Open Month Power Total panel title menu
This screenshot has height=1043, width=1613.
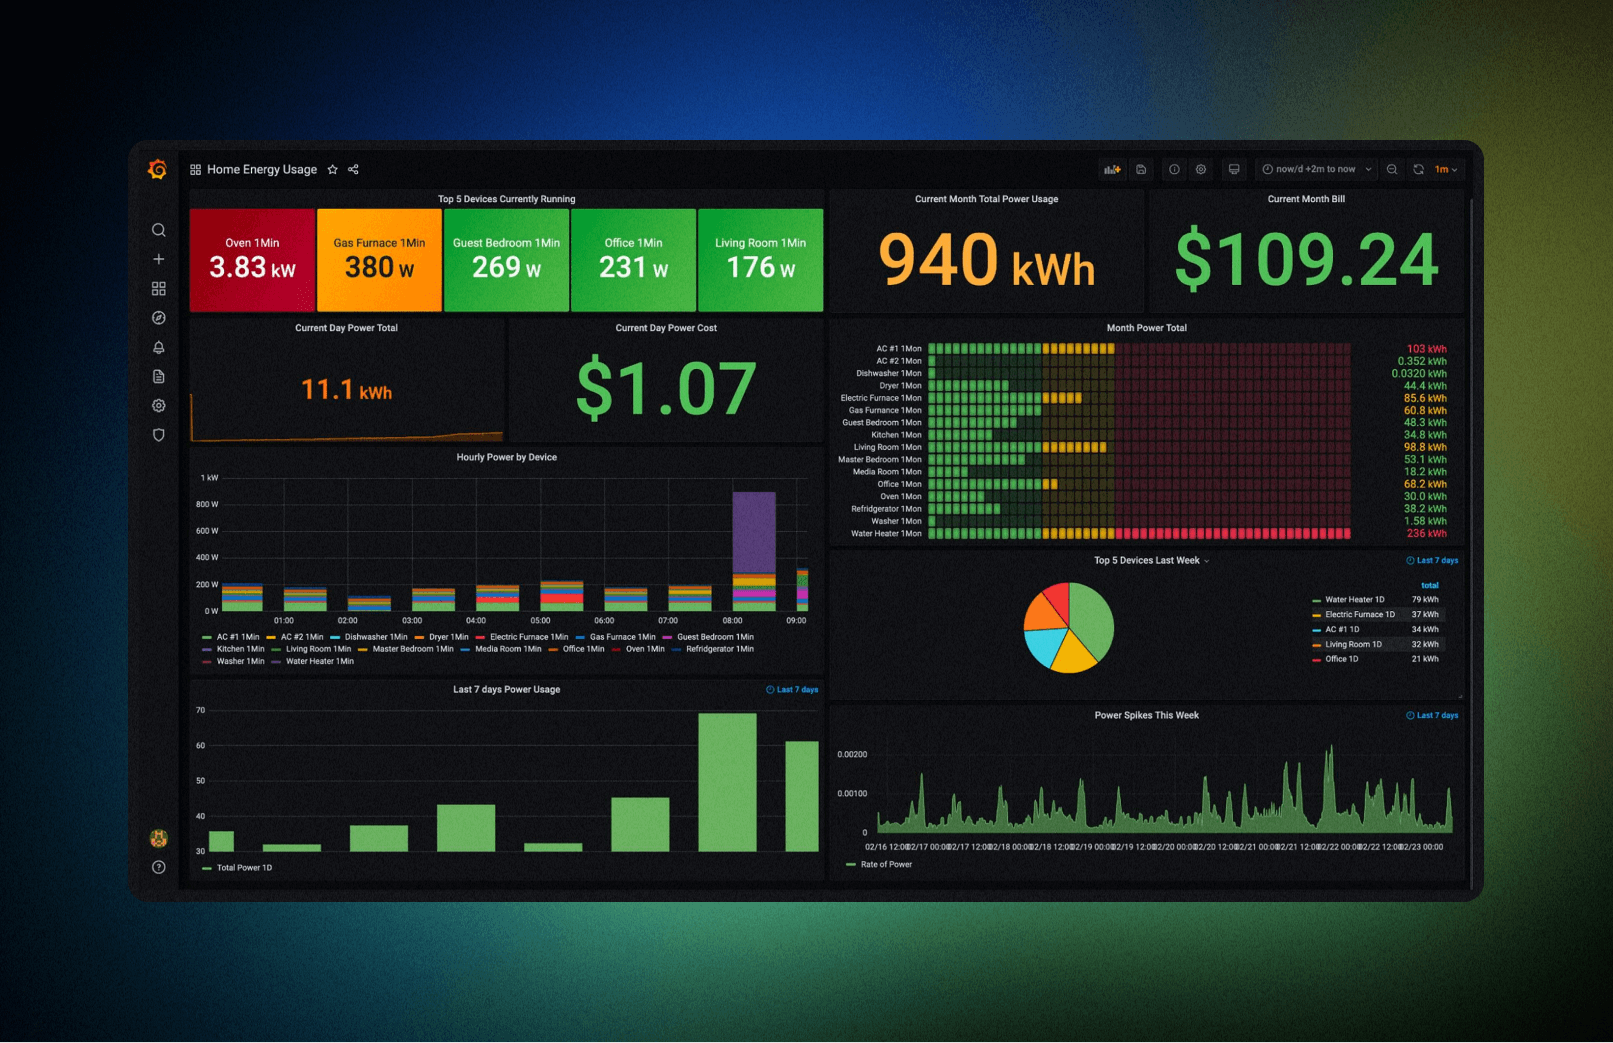tap(1146, 328)
